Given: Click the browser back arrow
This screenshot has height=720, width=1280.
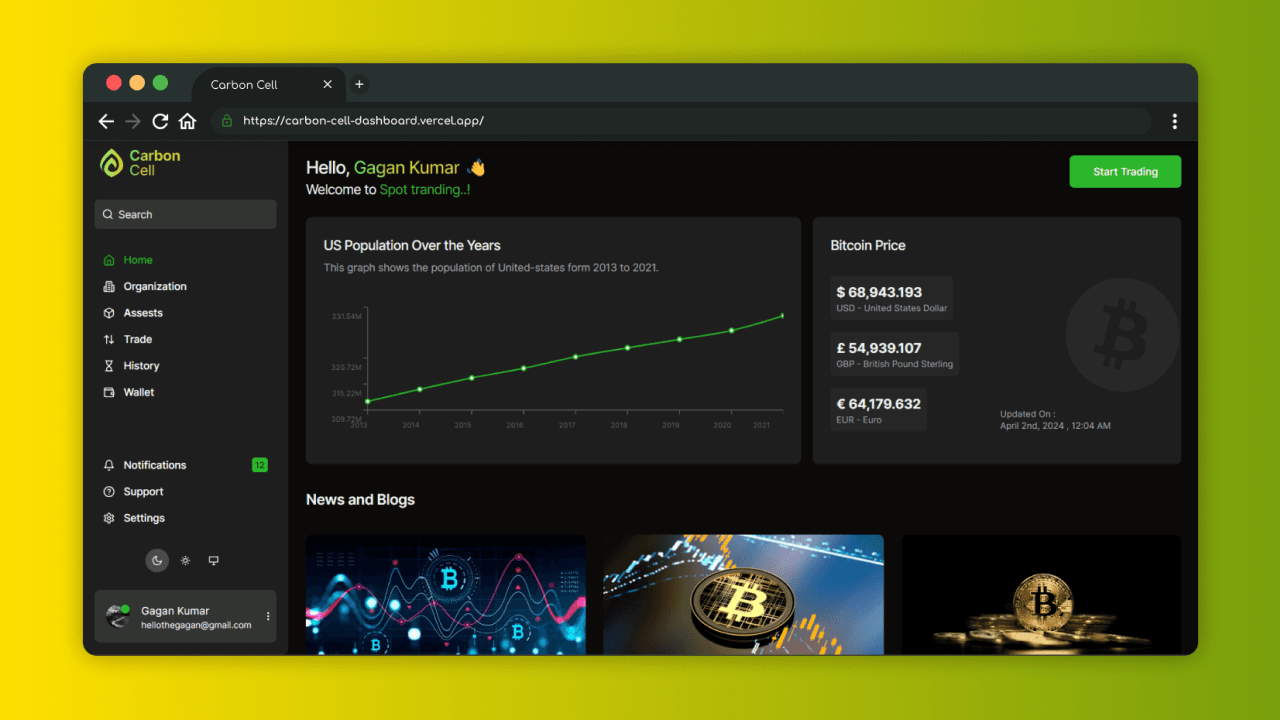Looking at the screenshot, I should click(106, 121).
